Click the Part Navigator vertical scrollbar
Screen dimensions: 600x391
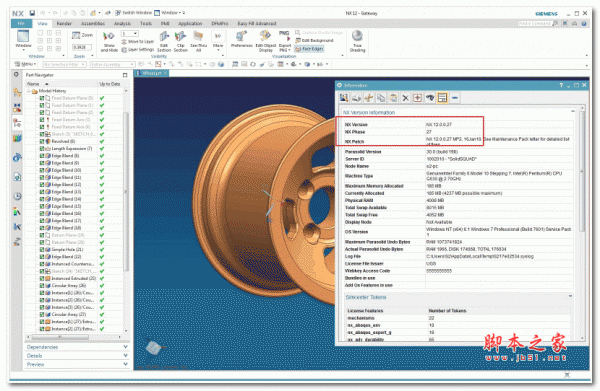coord(126,191)
